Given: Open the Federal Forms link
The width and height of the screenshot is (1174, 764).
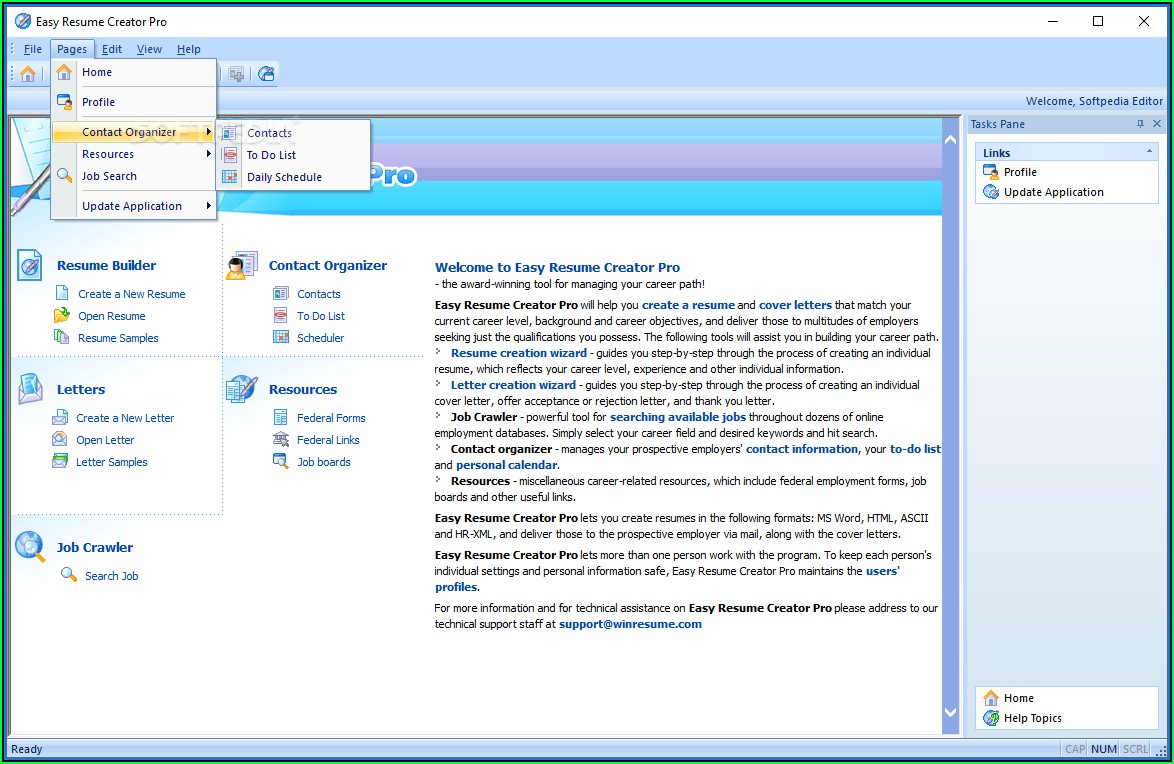Looking at the screenshot, I should coord(331,418).
